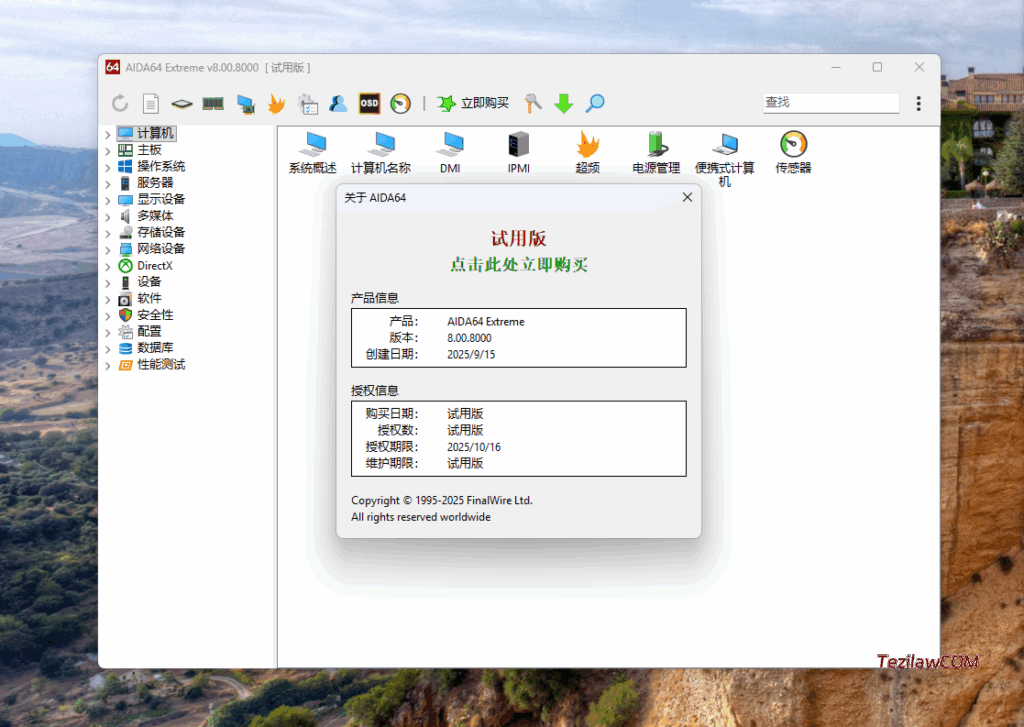
Task: Close the 关于 AIDA64 dialog
Action: coord(687,197)
